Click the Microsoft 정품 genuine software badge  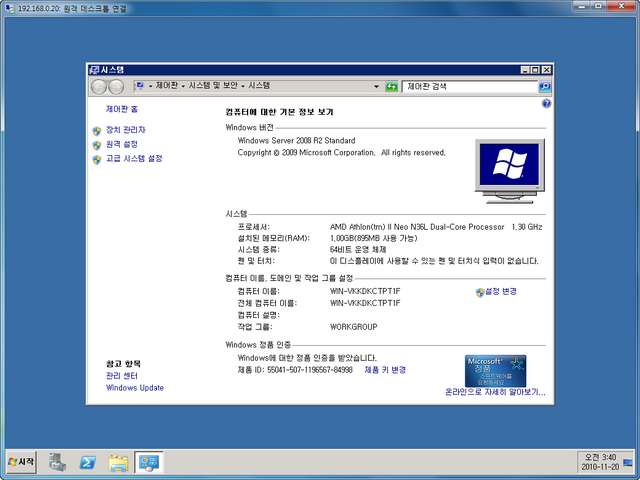click(495, 371)
